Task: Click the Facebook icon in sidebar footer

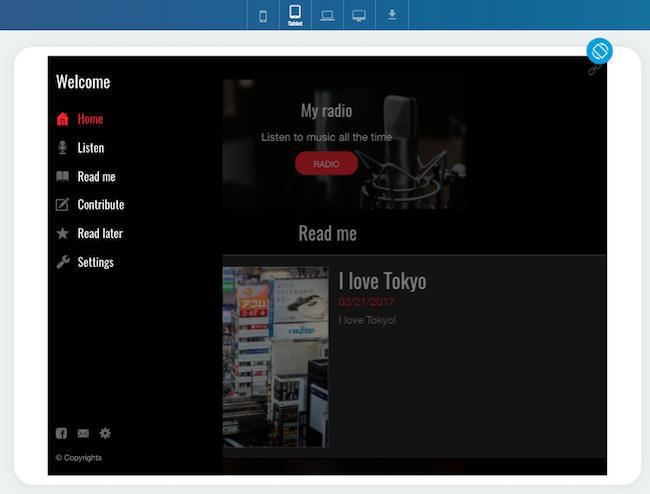Action: (x=61, y=433)
